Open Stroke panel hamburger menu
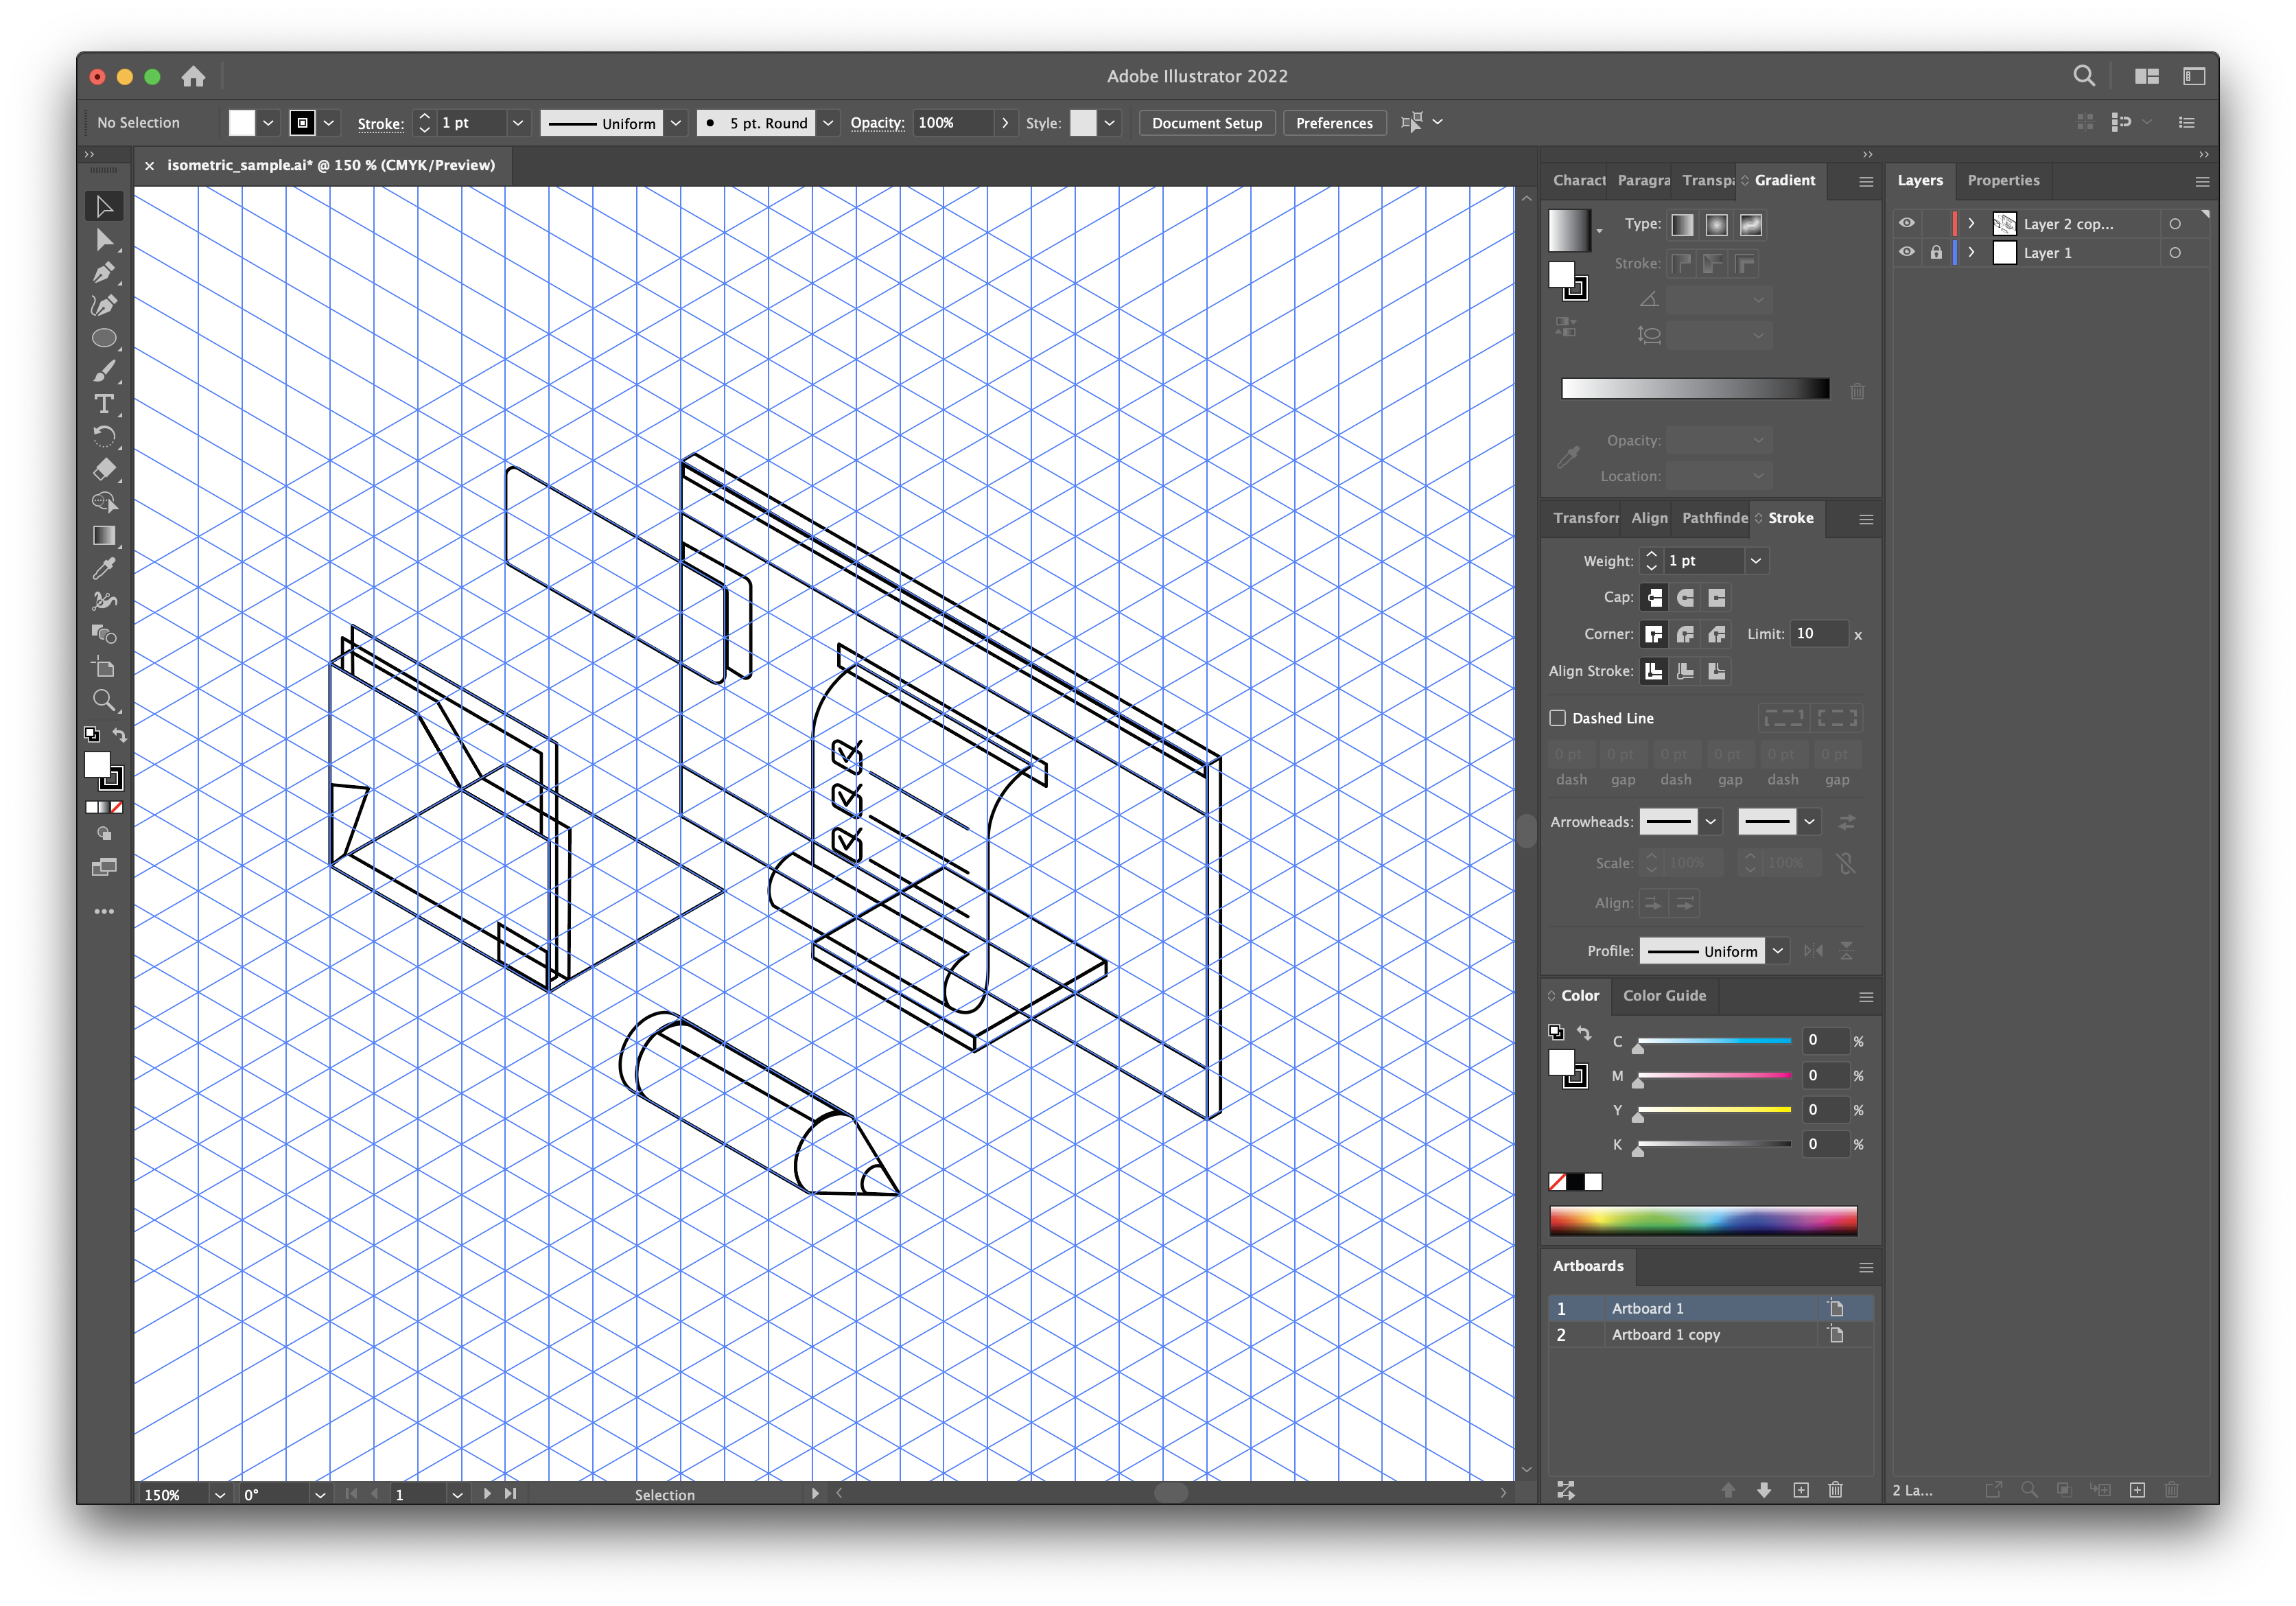 1866,519
